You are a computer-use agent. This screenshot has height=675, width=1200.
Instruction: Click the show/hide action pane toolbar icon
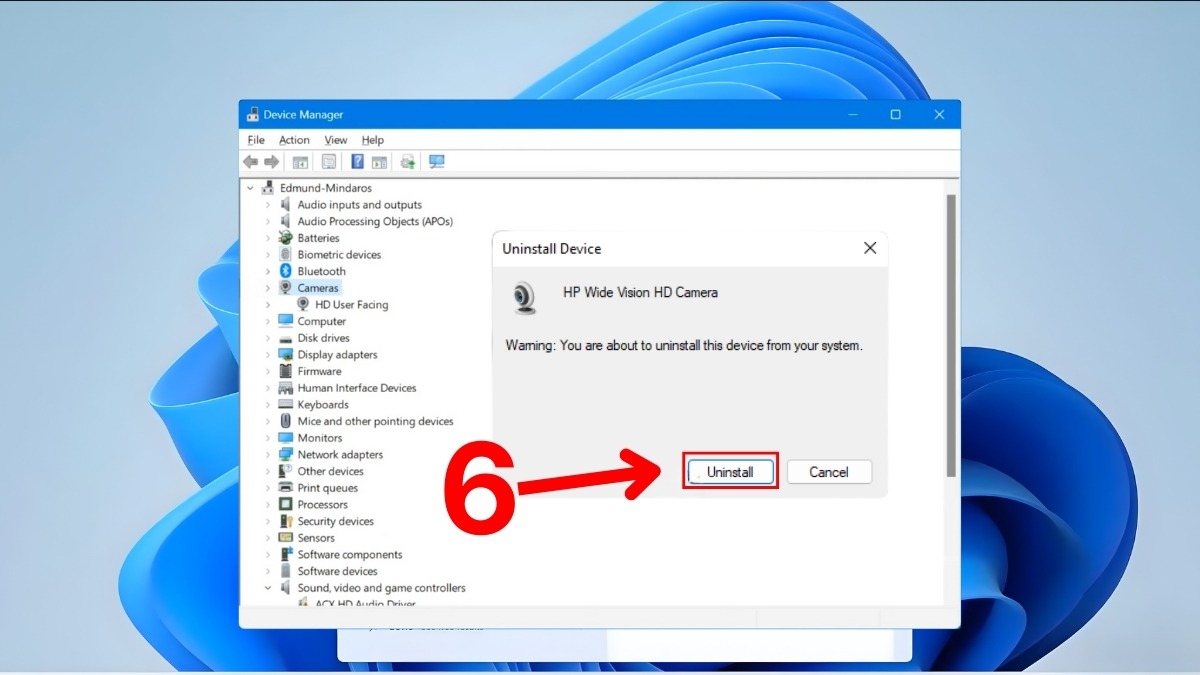pyautogui.click(x=379, y=162)
